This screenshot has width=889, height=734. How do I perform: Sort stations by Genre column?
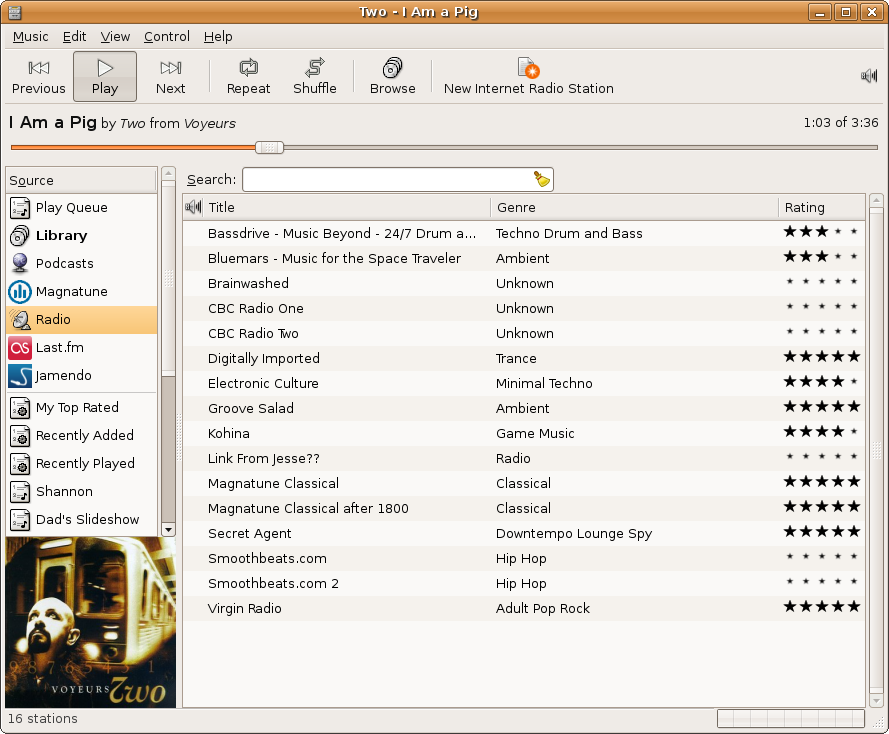coord(634,207)
